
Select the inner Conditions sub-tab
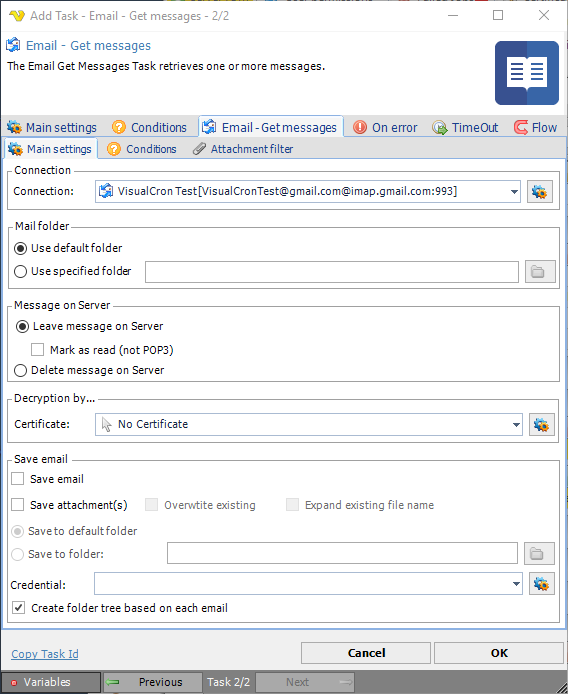pos(142,149)
